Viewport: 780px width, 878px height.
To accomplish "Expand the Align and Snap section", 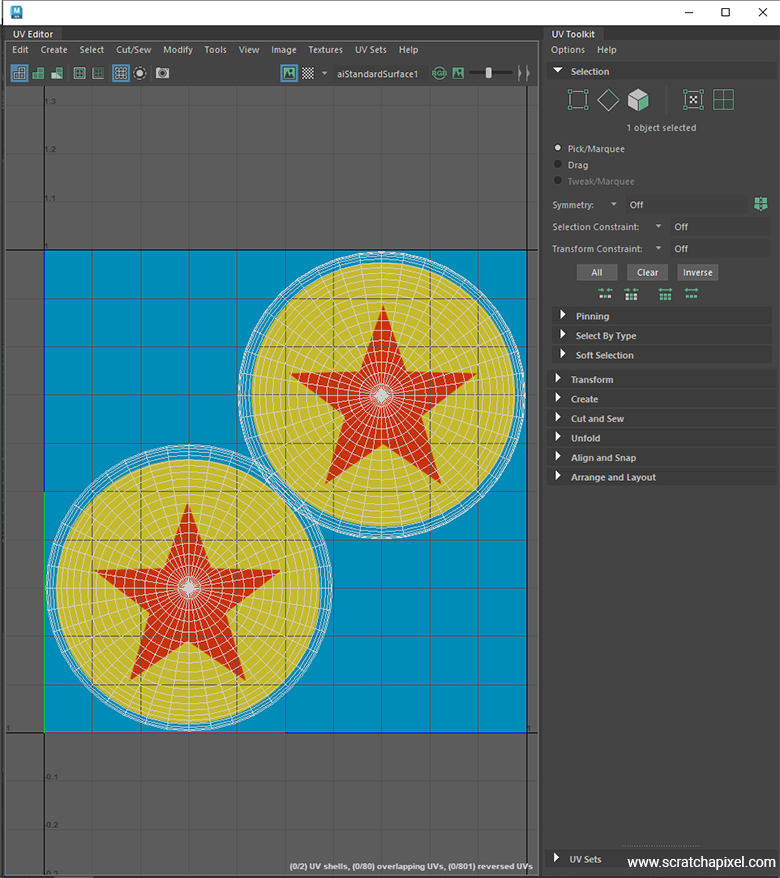I will [x=558, y=457].
